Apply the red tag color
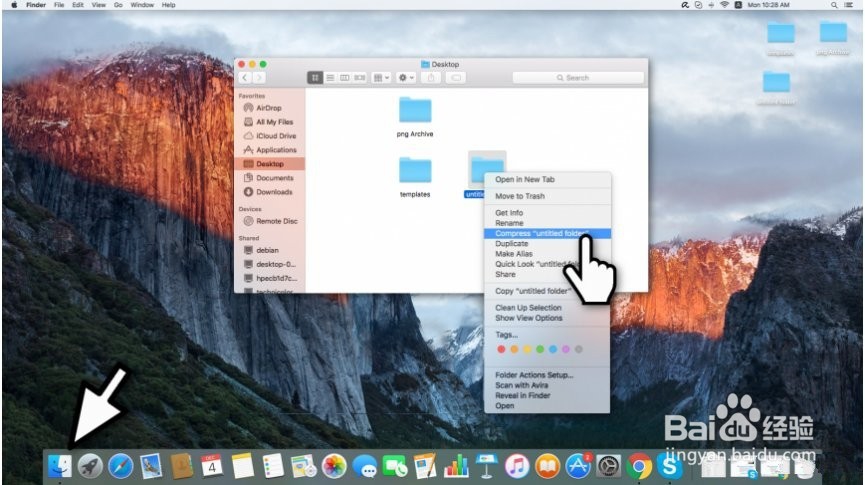Viewport: 865px width, 485px height. pyautogui.click(x=501, y=349)
